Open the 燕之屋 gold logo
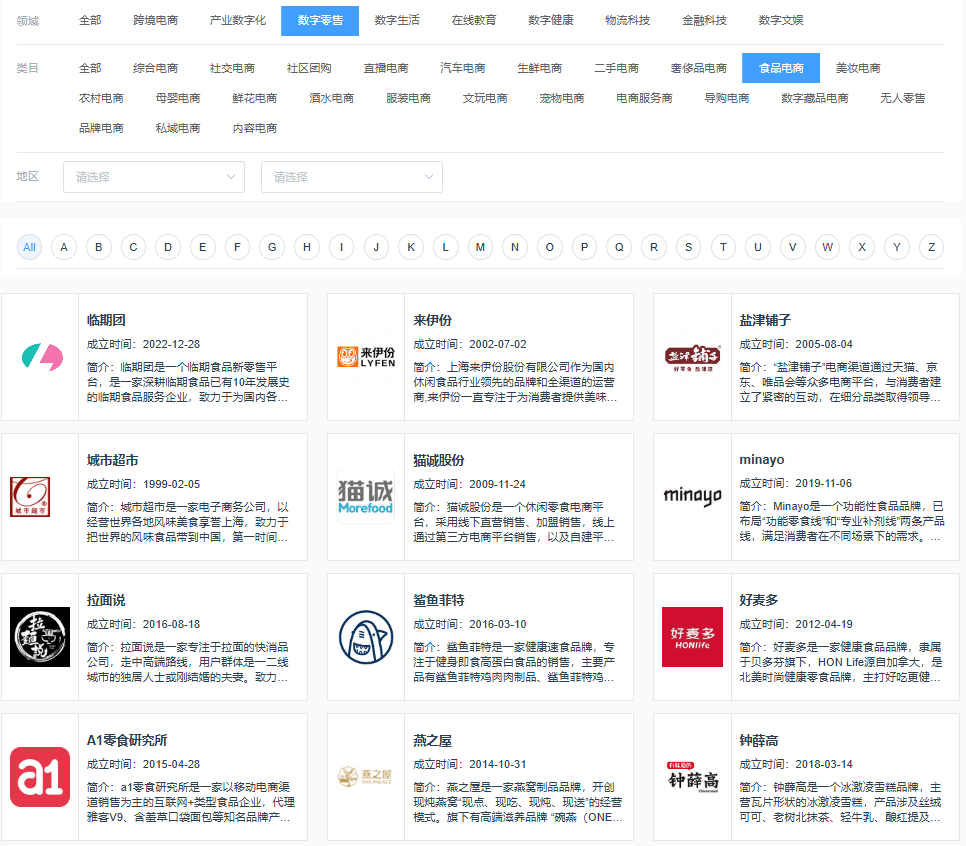 [x=365, y=776]
